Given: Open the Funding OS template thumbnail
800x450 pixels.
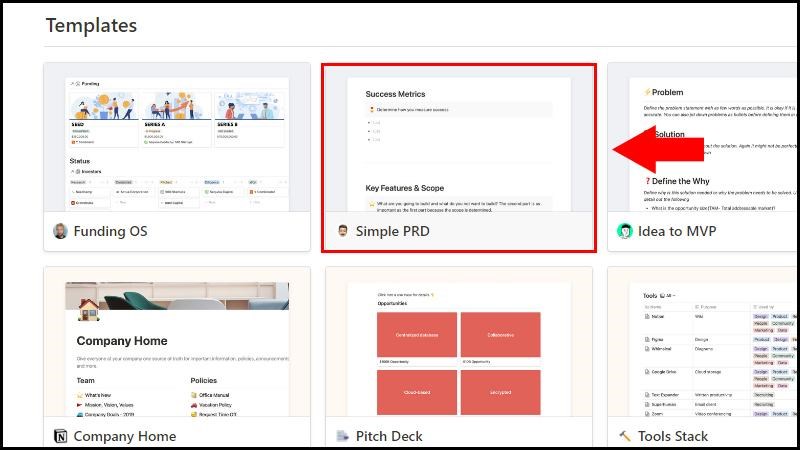Looking at the screenshot, I should [x=177, y=137].
